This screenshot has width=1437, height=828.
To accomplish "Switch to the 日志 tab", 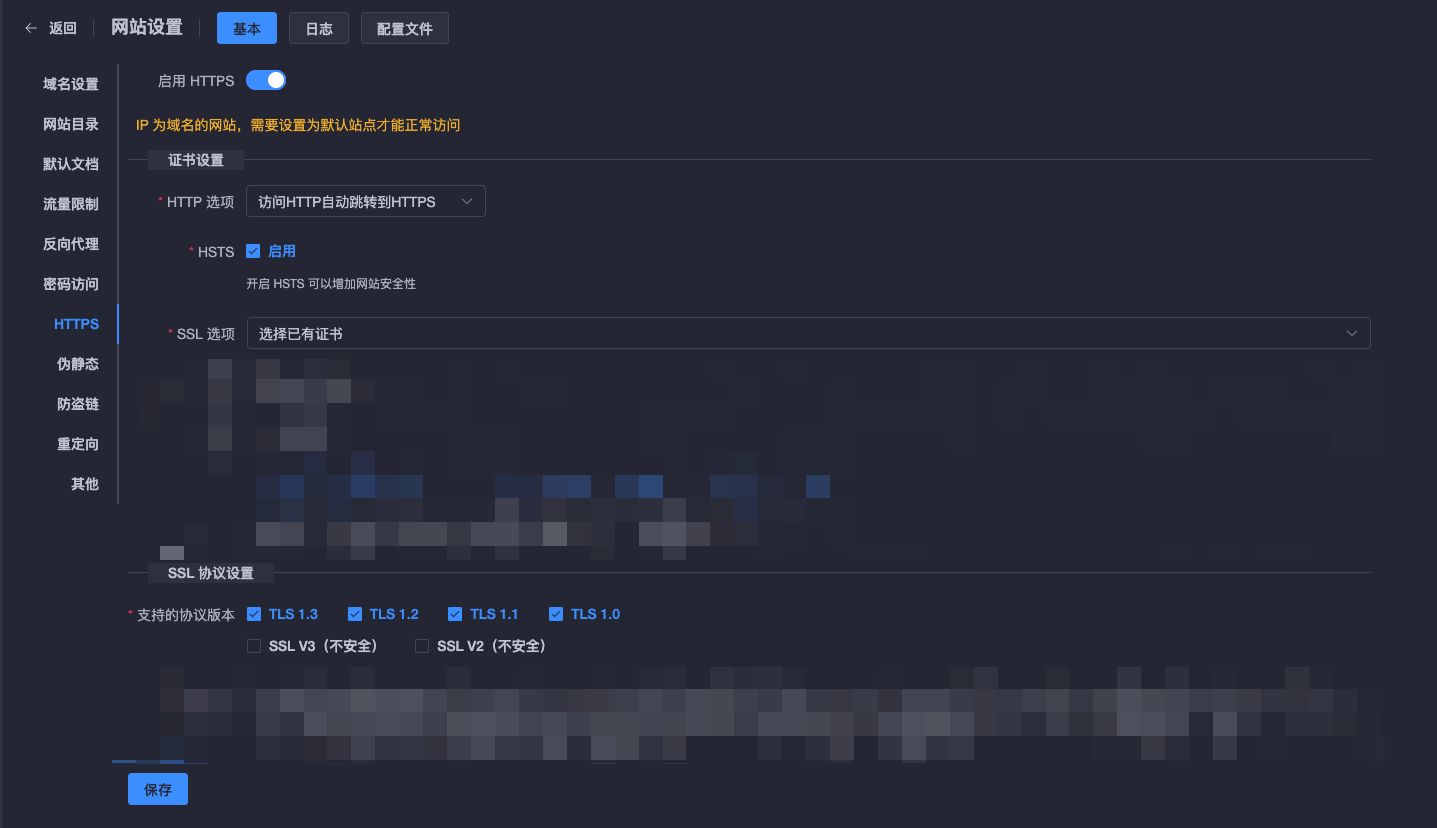I will click(319, 29).
